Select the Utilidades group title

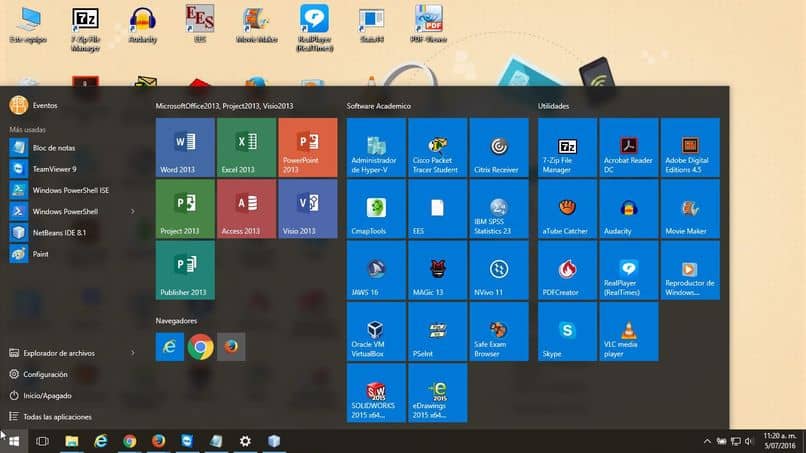[x=553, y=106]
